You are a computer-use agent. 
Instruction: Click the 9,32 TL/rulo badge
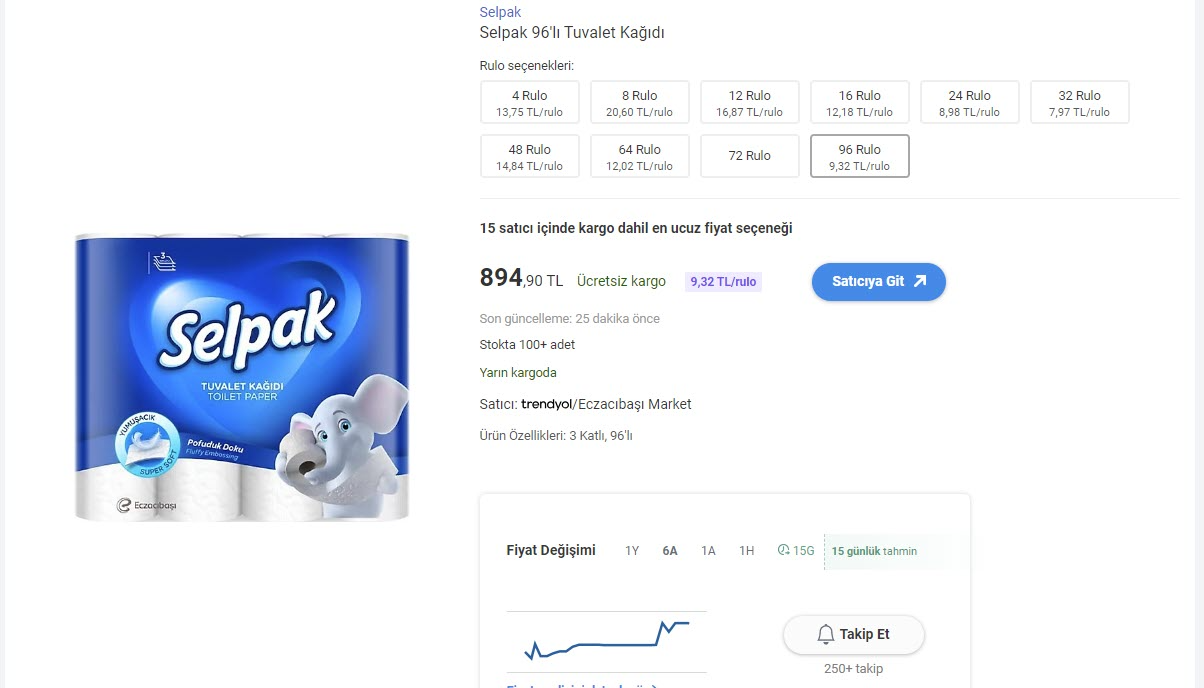point(723,281)
